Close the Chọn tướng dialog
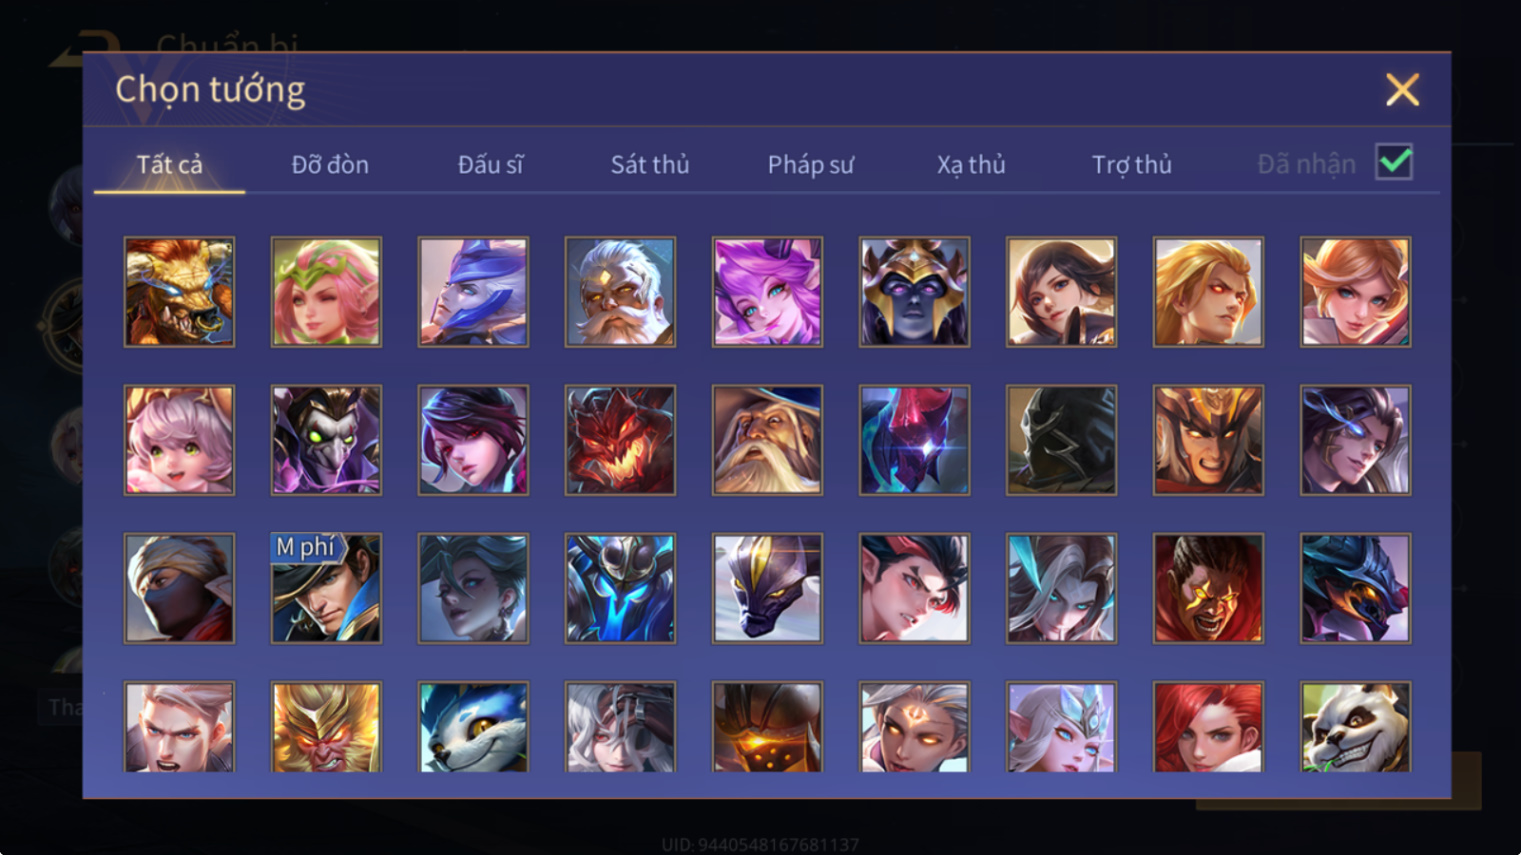 1402,90
